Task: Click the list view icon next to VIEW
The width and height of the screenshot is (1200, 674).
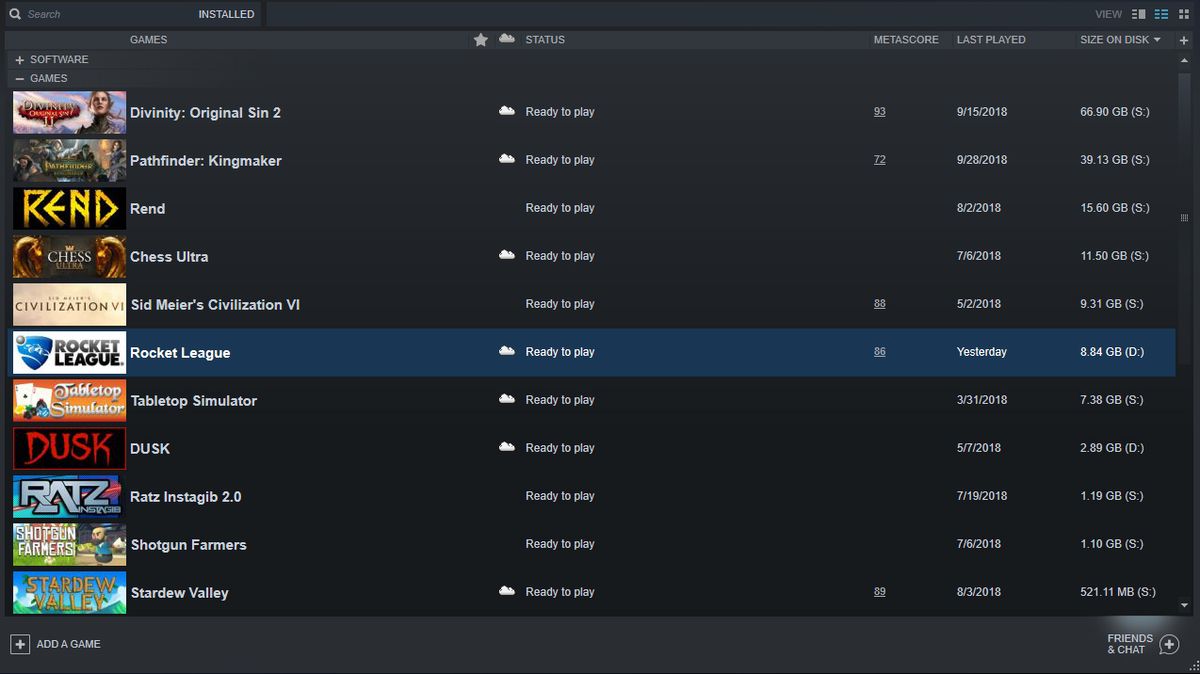Action: pyautogui.click(x=1162, y=14)
